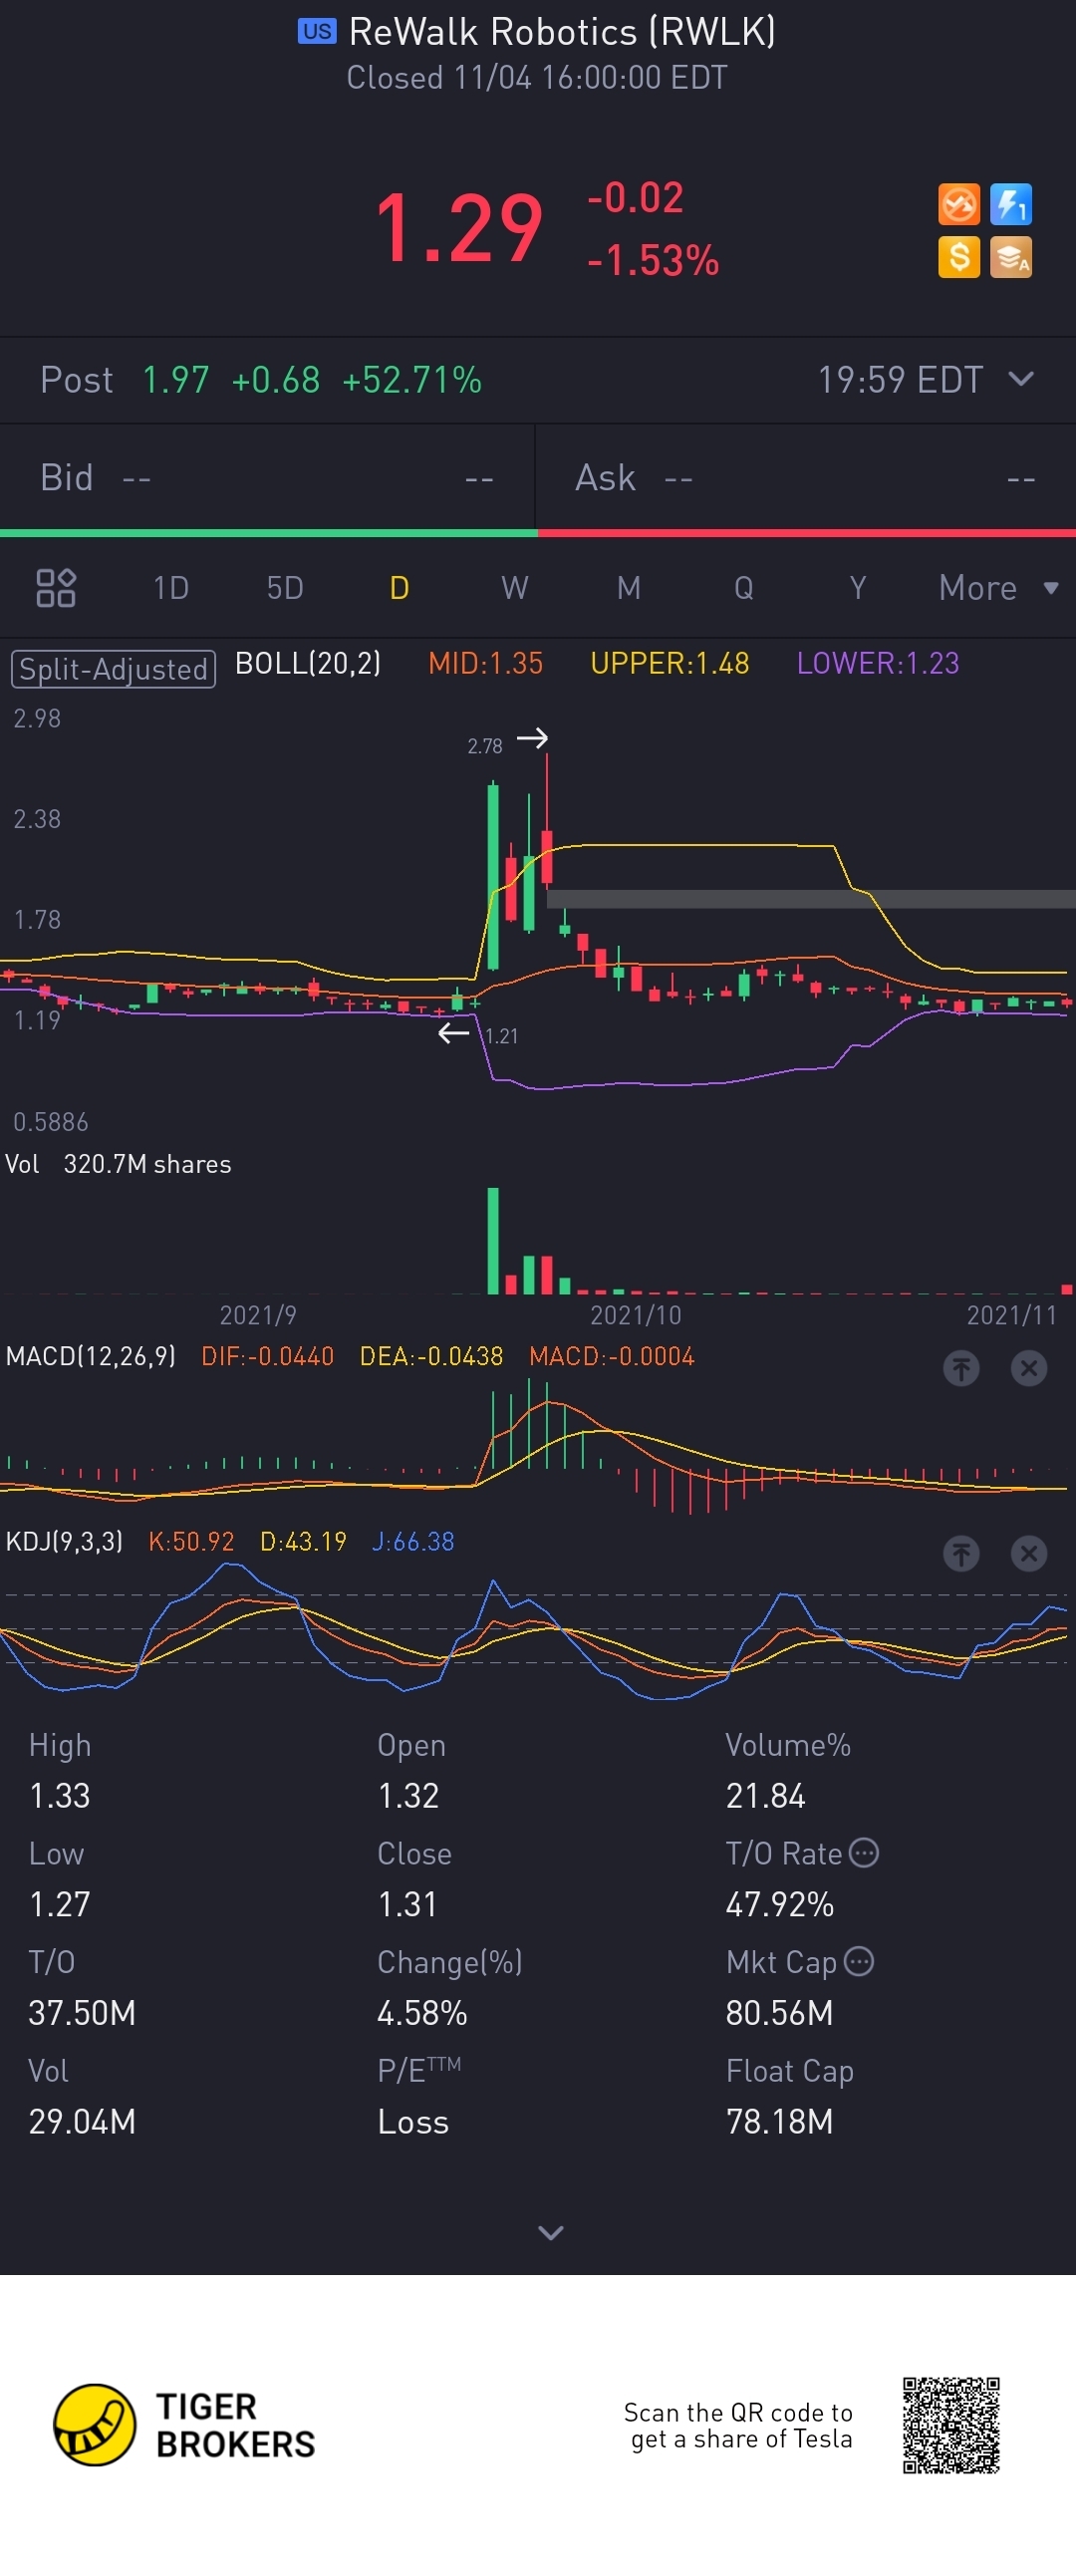The width and height of the screenshot is (1076, 2576).
Task: Select the Y yearly chart tab
Action: [857, 588]
